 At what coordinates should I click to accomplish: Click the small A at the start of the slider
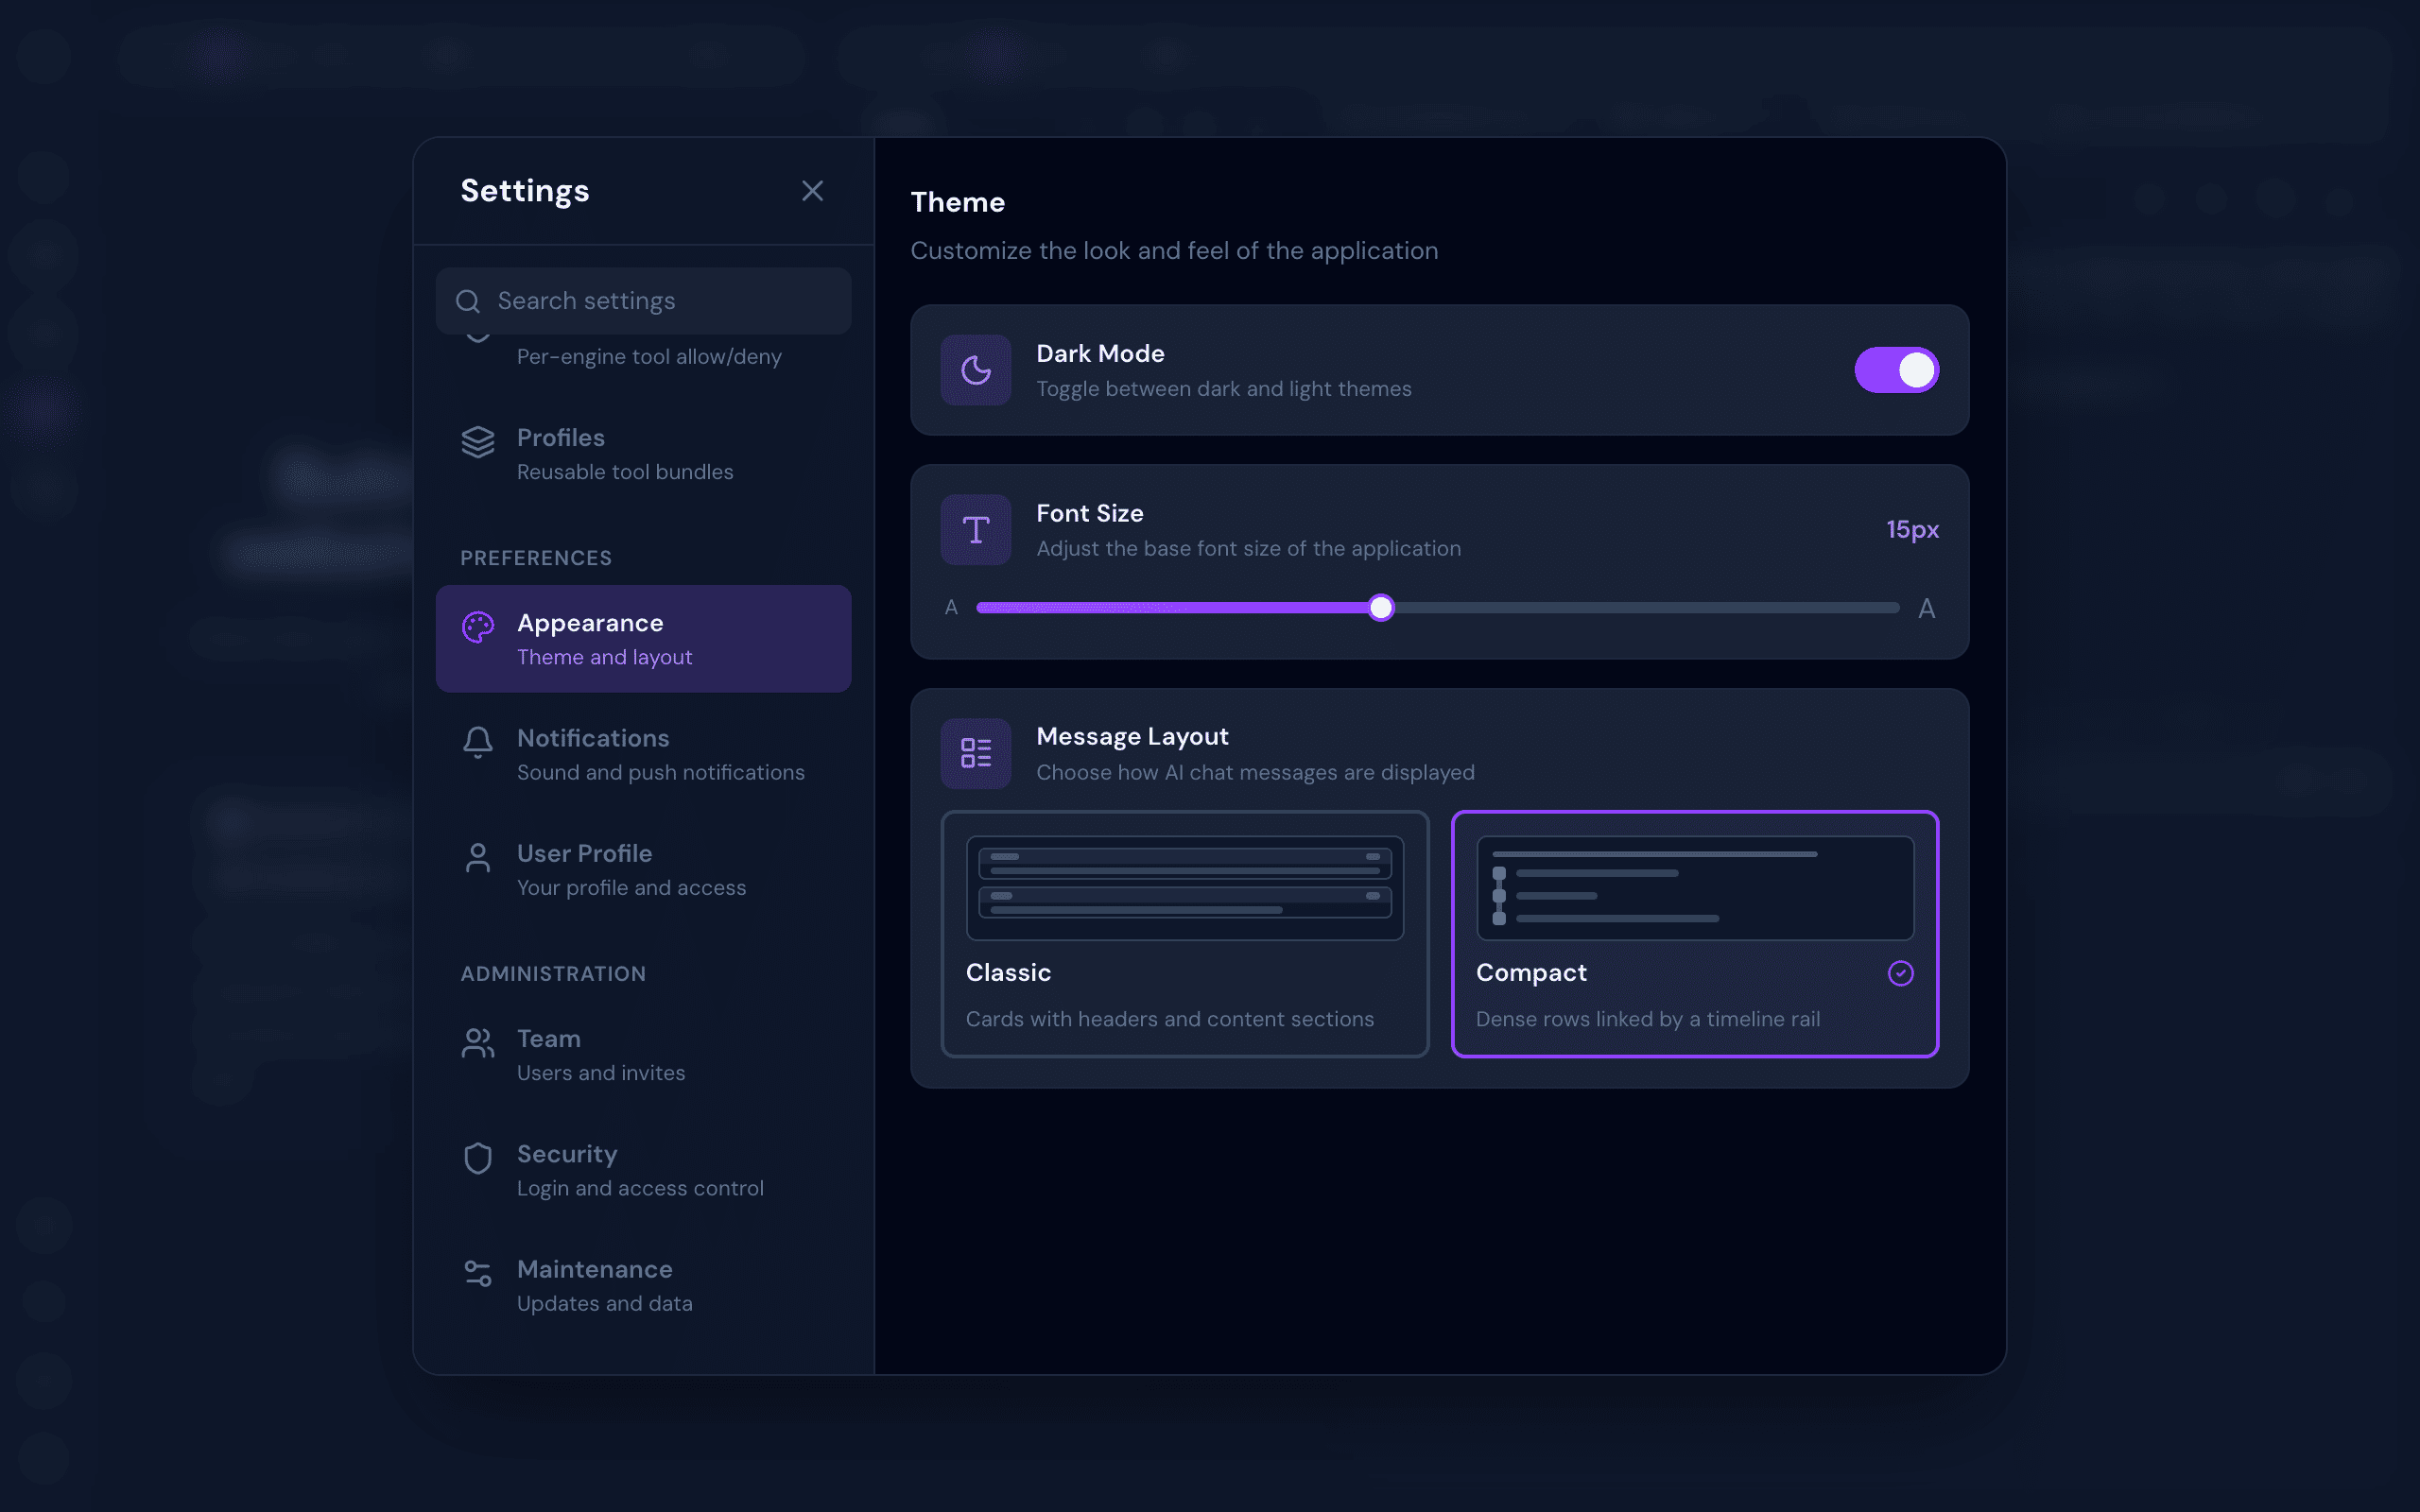[951, 607]
